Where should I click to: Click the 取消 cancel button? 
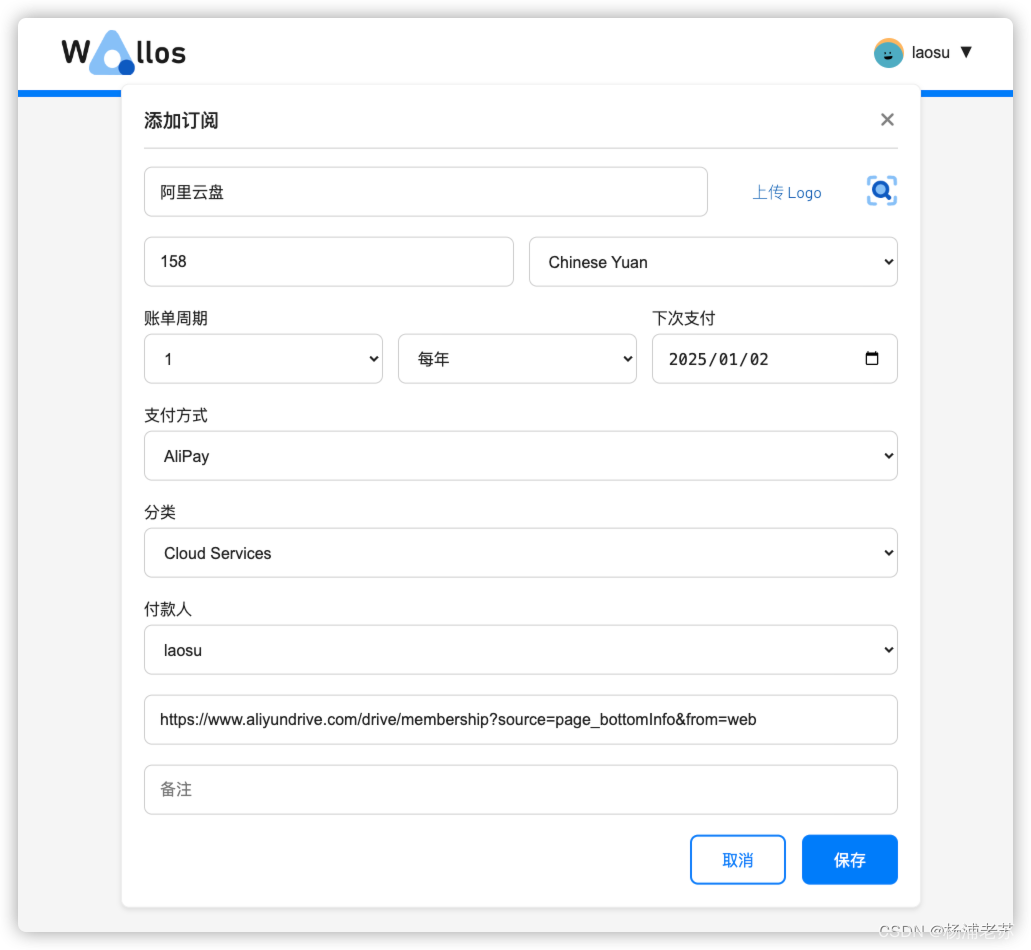[737, 860]
